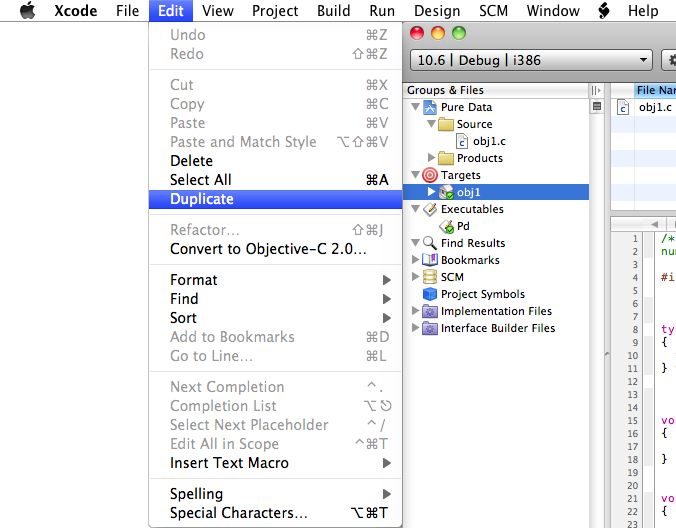Collapse the Targets group
Screen dimensions: 676x528
[x=416, y=175]
